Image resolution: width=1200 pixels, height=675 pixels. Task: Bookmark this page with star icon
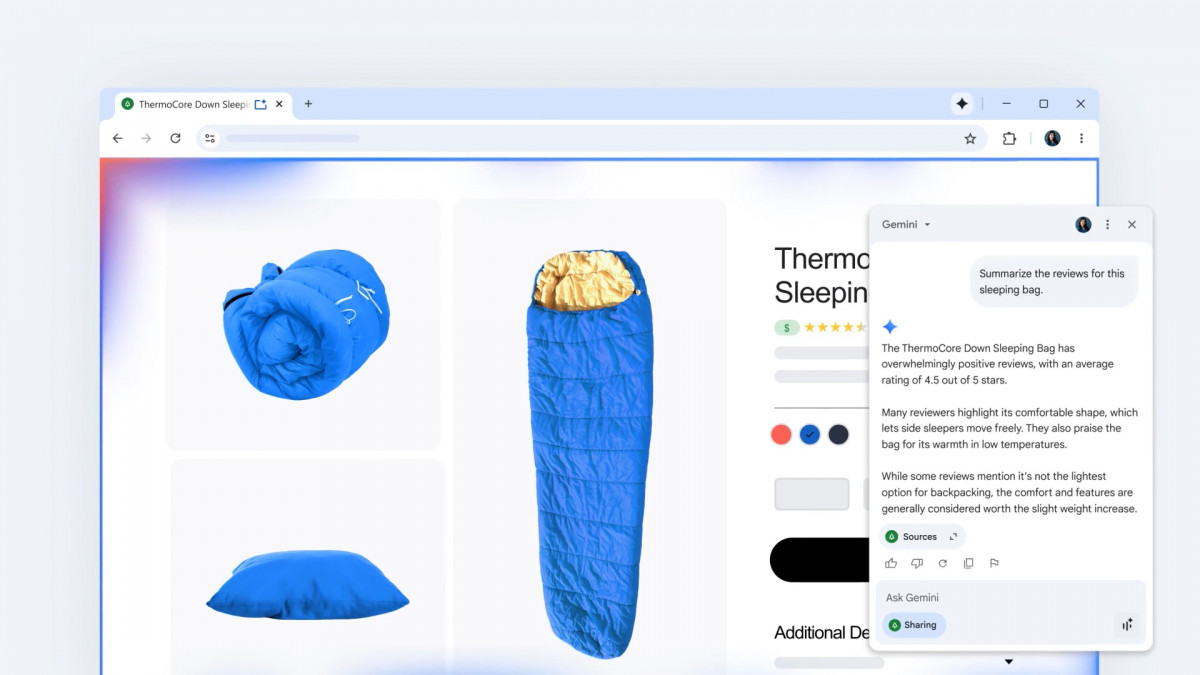coord(970,139)
